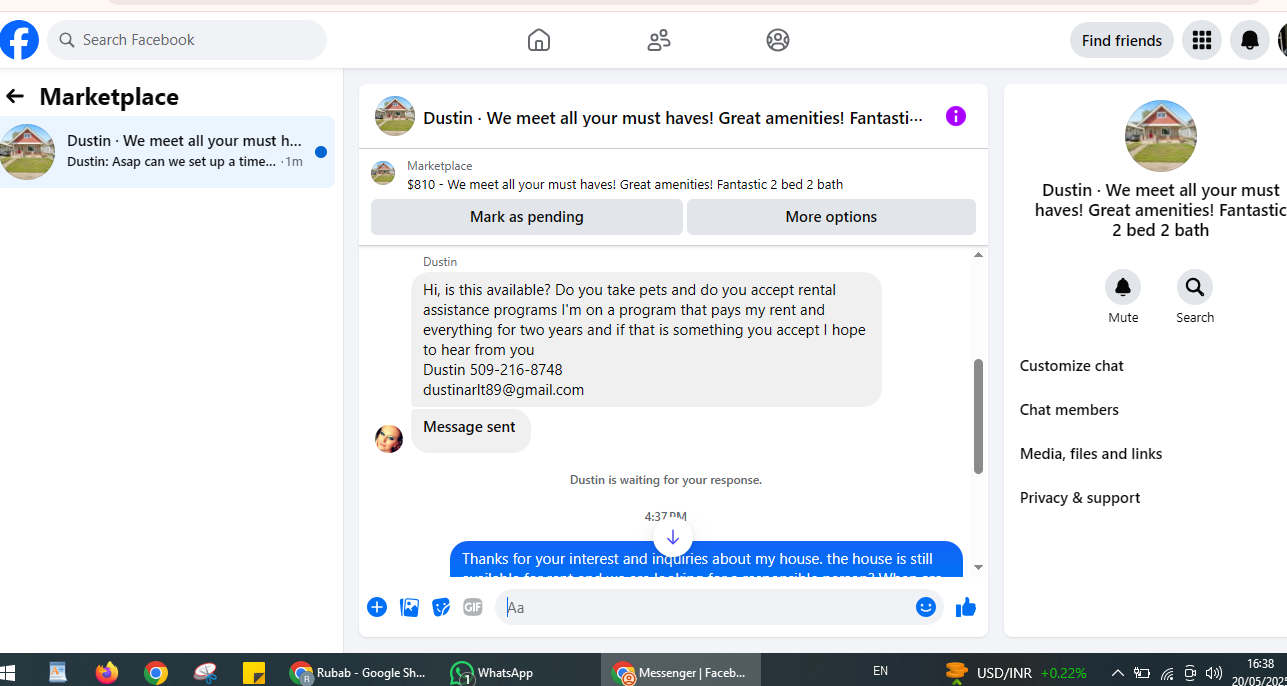Open the emoji picker in message box
Image resolution: width=1287 pixels, height=686 pixels.
[926, 607]
